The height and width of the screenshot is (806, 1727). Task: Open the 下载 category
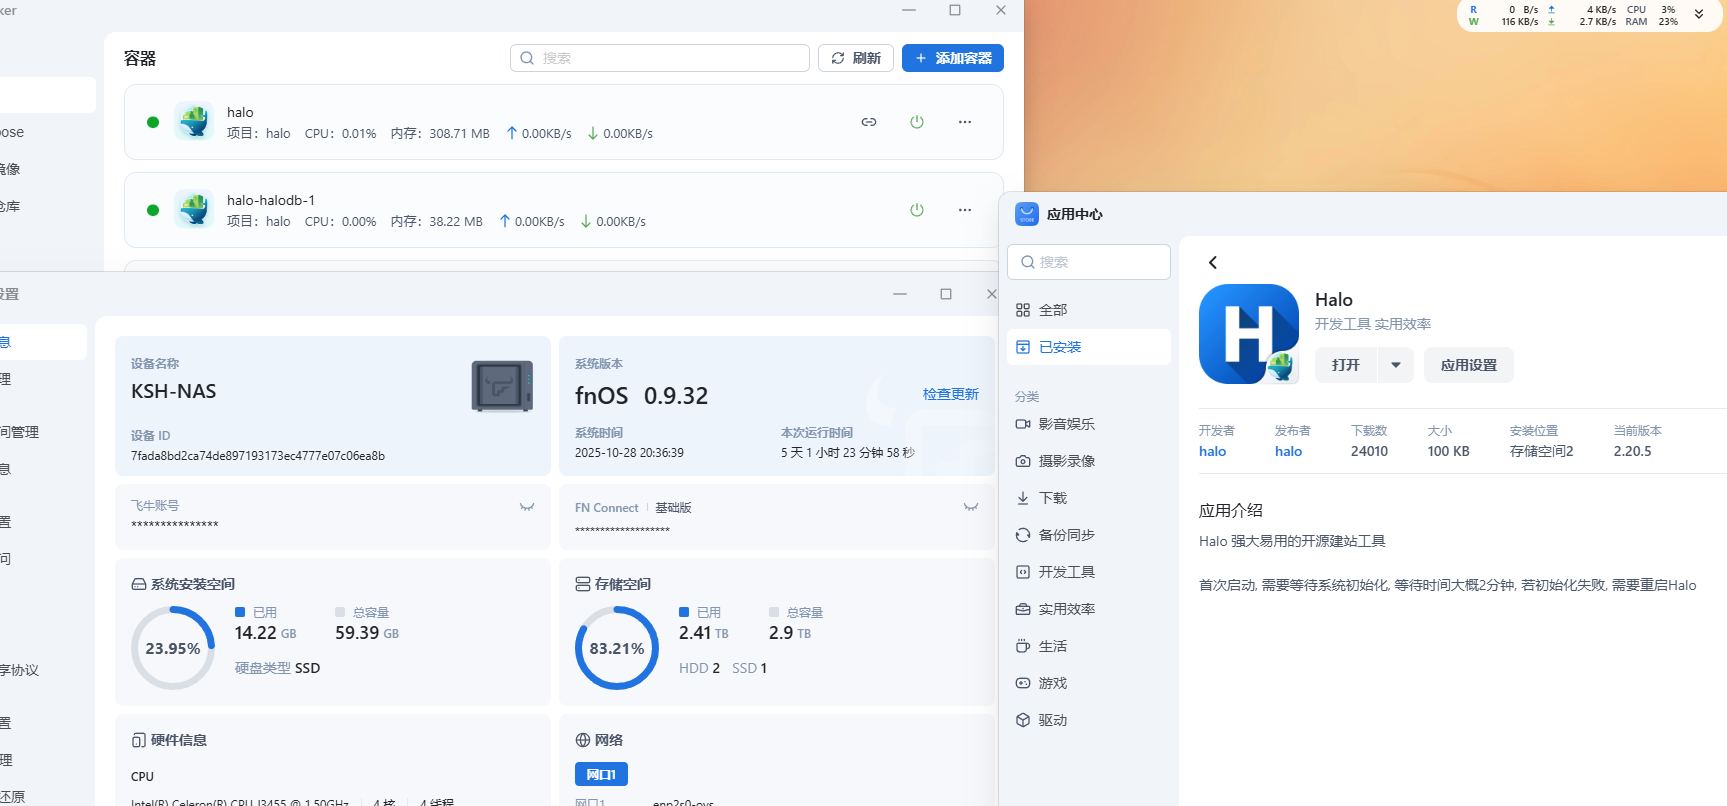click(1089, 498)
